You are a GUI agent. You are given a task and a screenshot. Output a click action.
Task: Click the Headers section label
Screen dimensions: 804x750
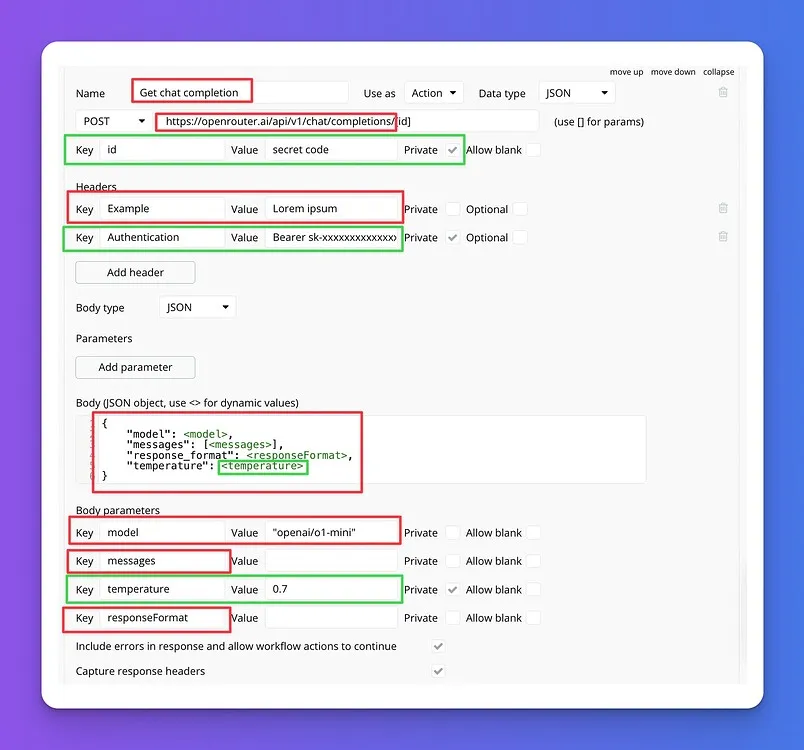96,187
